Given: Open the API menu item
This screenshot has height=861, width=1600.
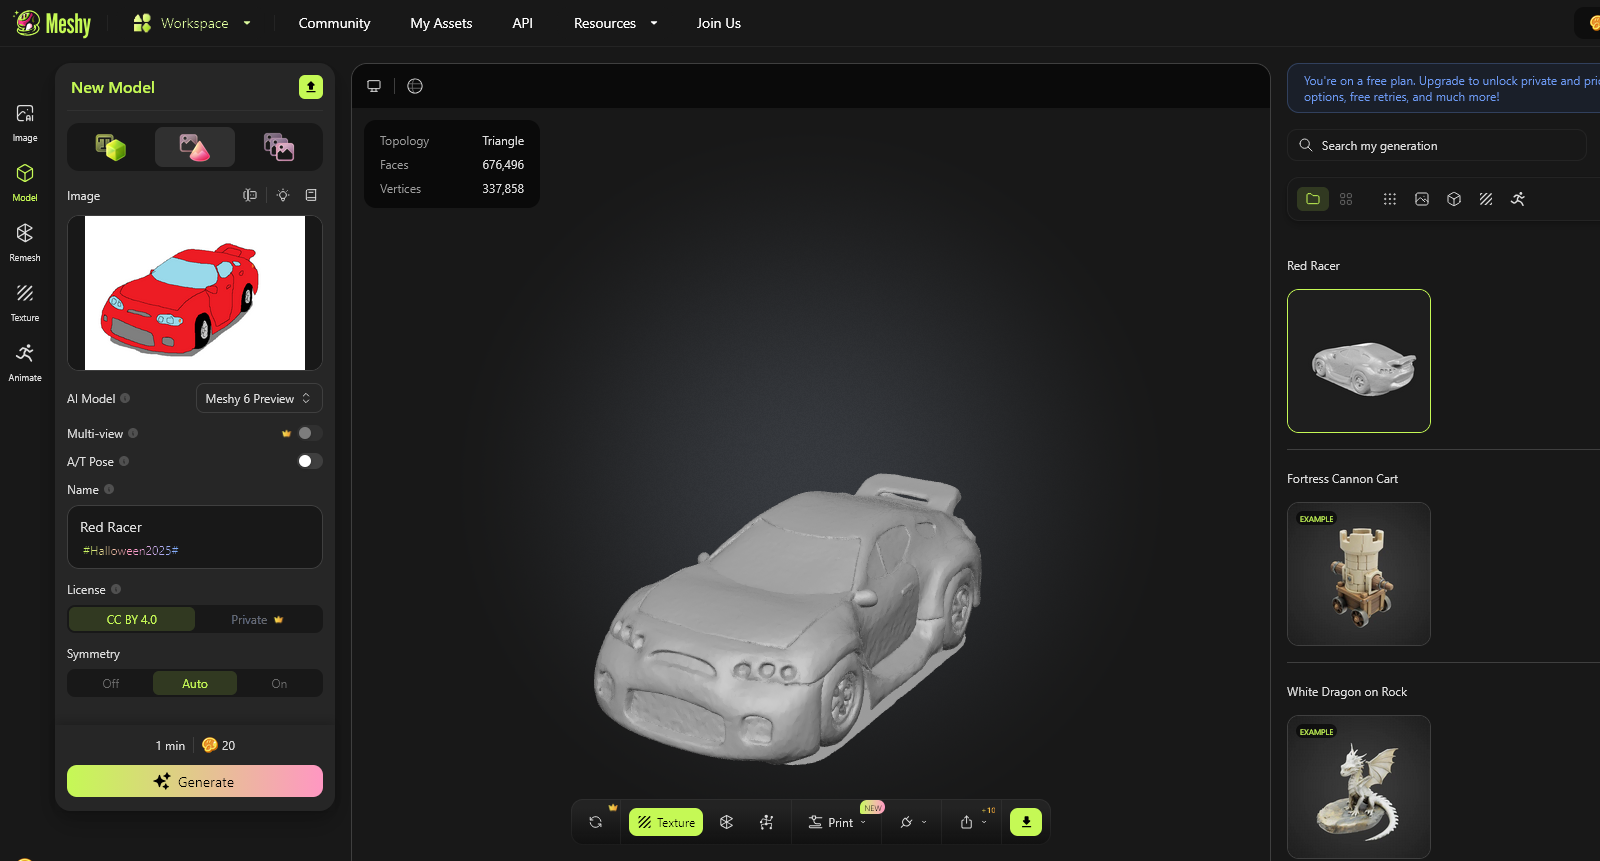Looking at the screenshot, I should [x=522, y=23].
